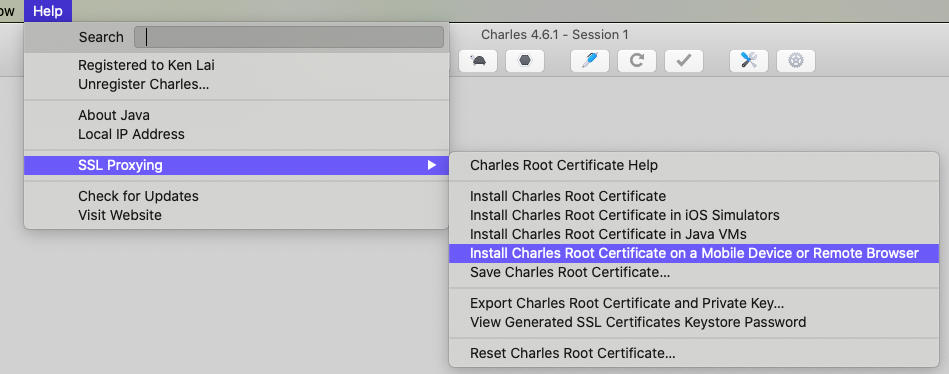Image resolution: width=949 pixels, height=374 pixels.
Task: Click the pen compose toolbar icon
Action: click(x=589, y=61)
